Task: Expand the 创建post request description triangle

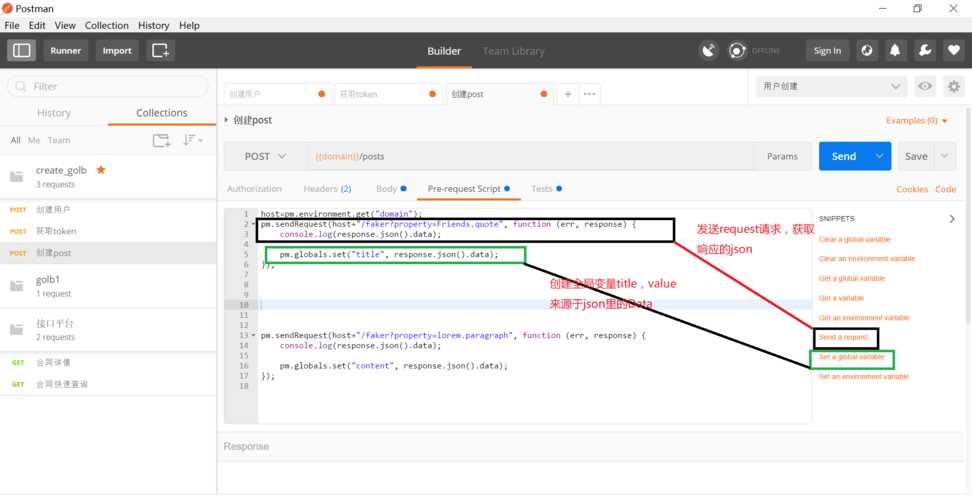Action: pos(227,120)
